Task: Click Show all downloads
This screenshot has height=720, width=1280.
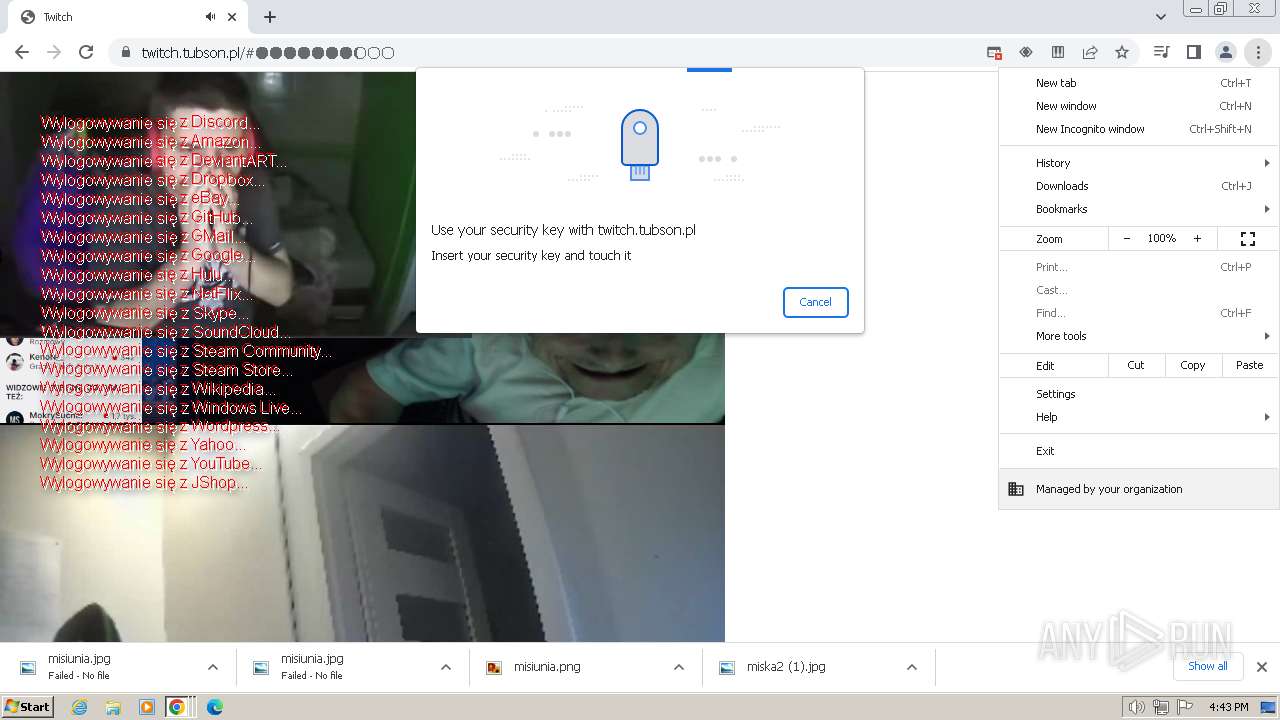Action: click(1208, 666)
